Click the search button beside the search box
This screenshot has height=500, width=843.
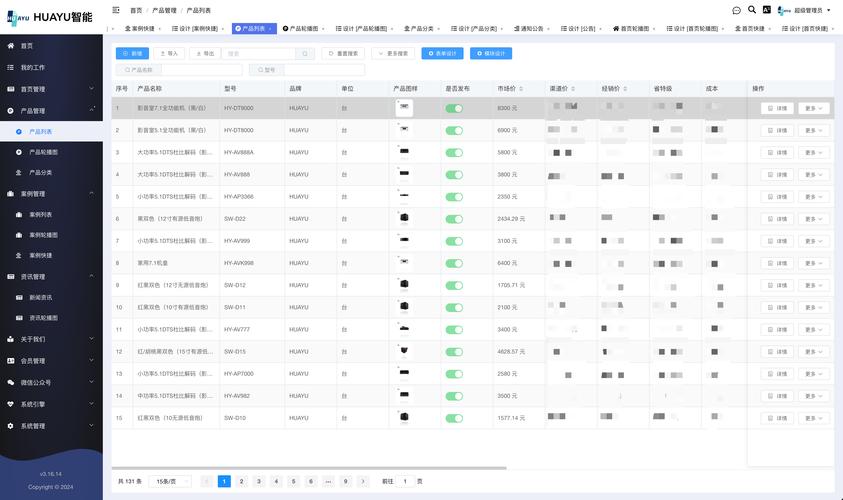[x=305, y=53]
